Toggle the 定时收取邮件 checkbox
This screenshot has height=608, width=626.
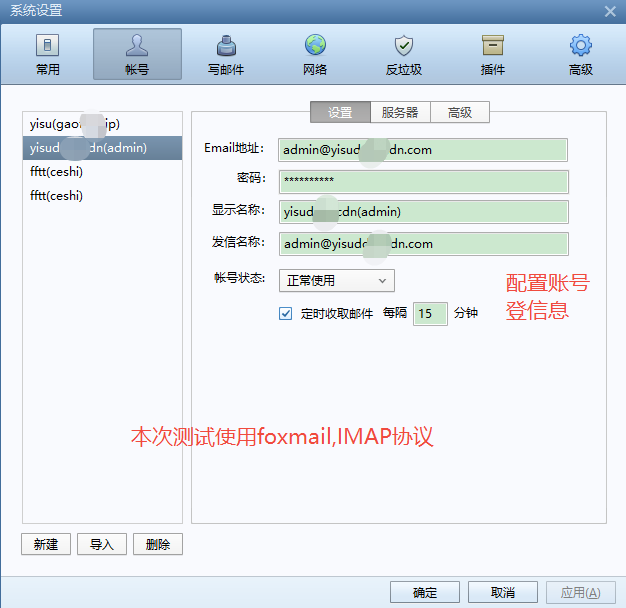286,313
